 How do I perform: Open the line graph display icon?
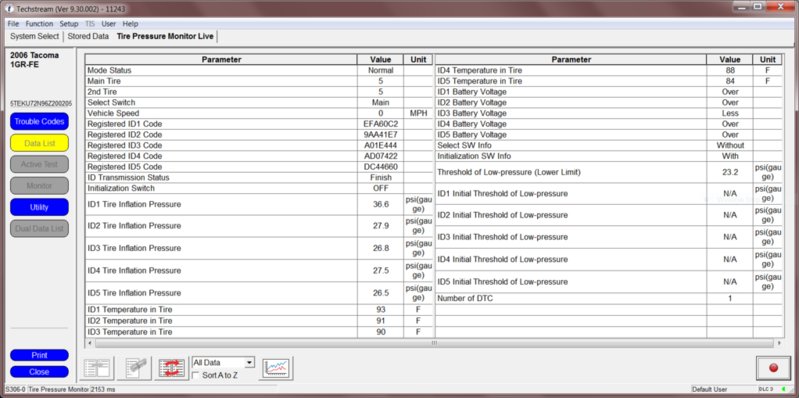276,368
